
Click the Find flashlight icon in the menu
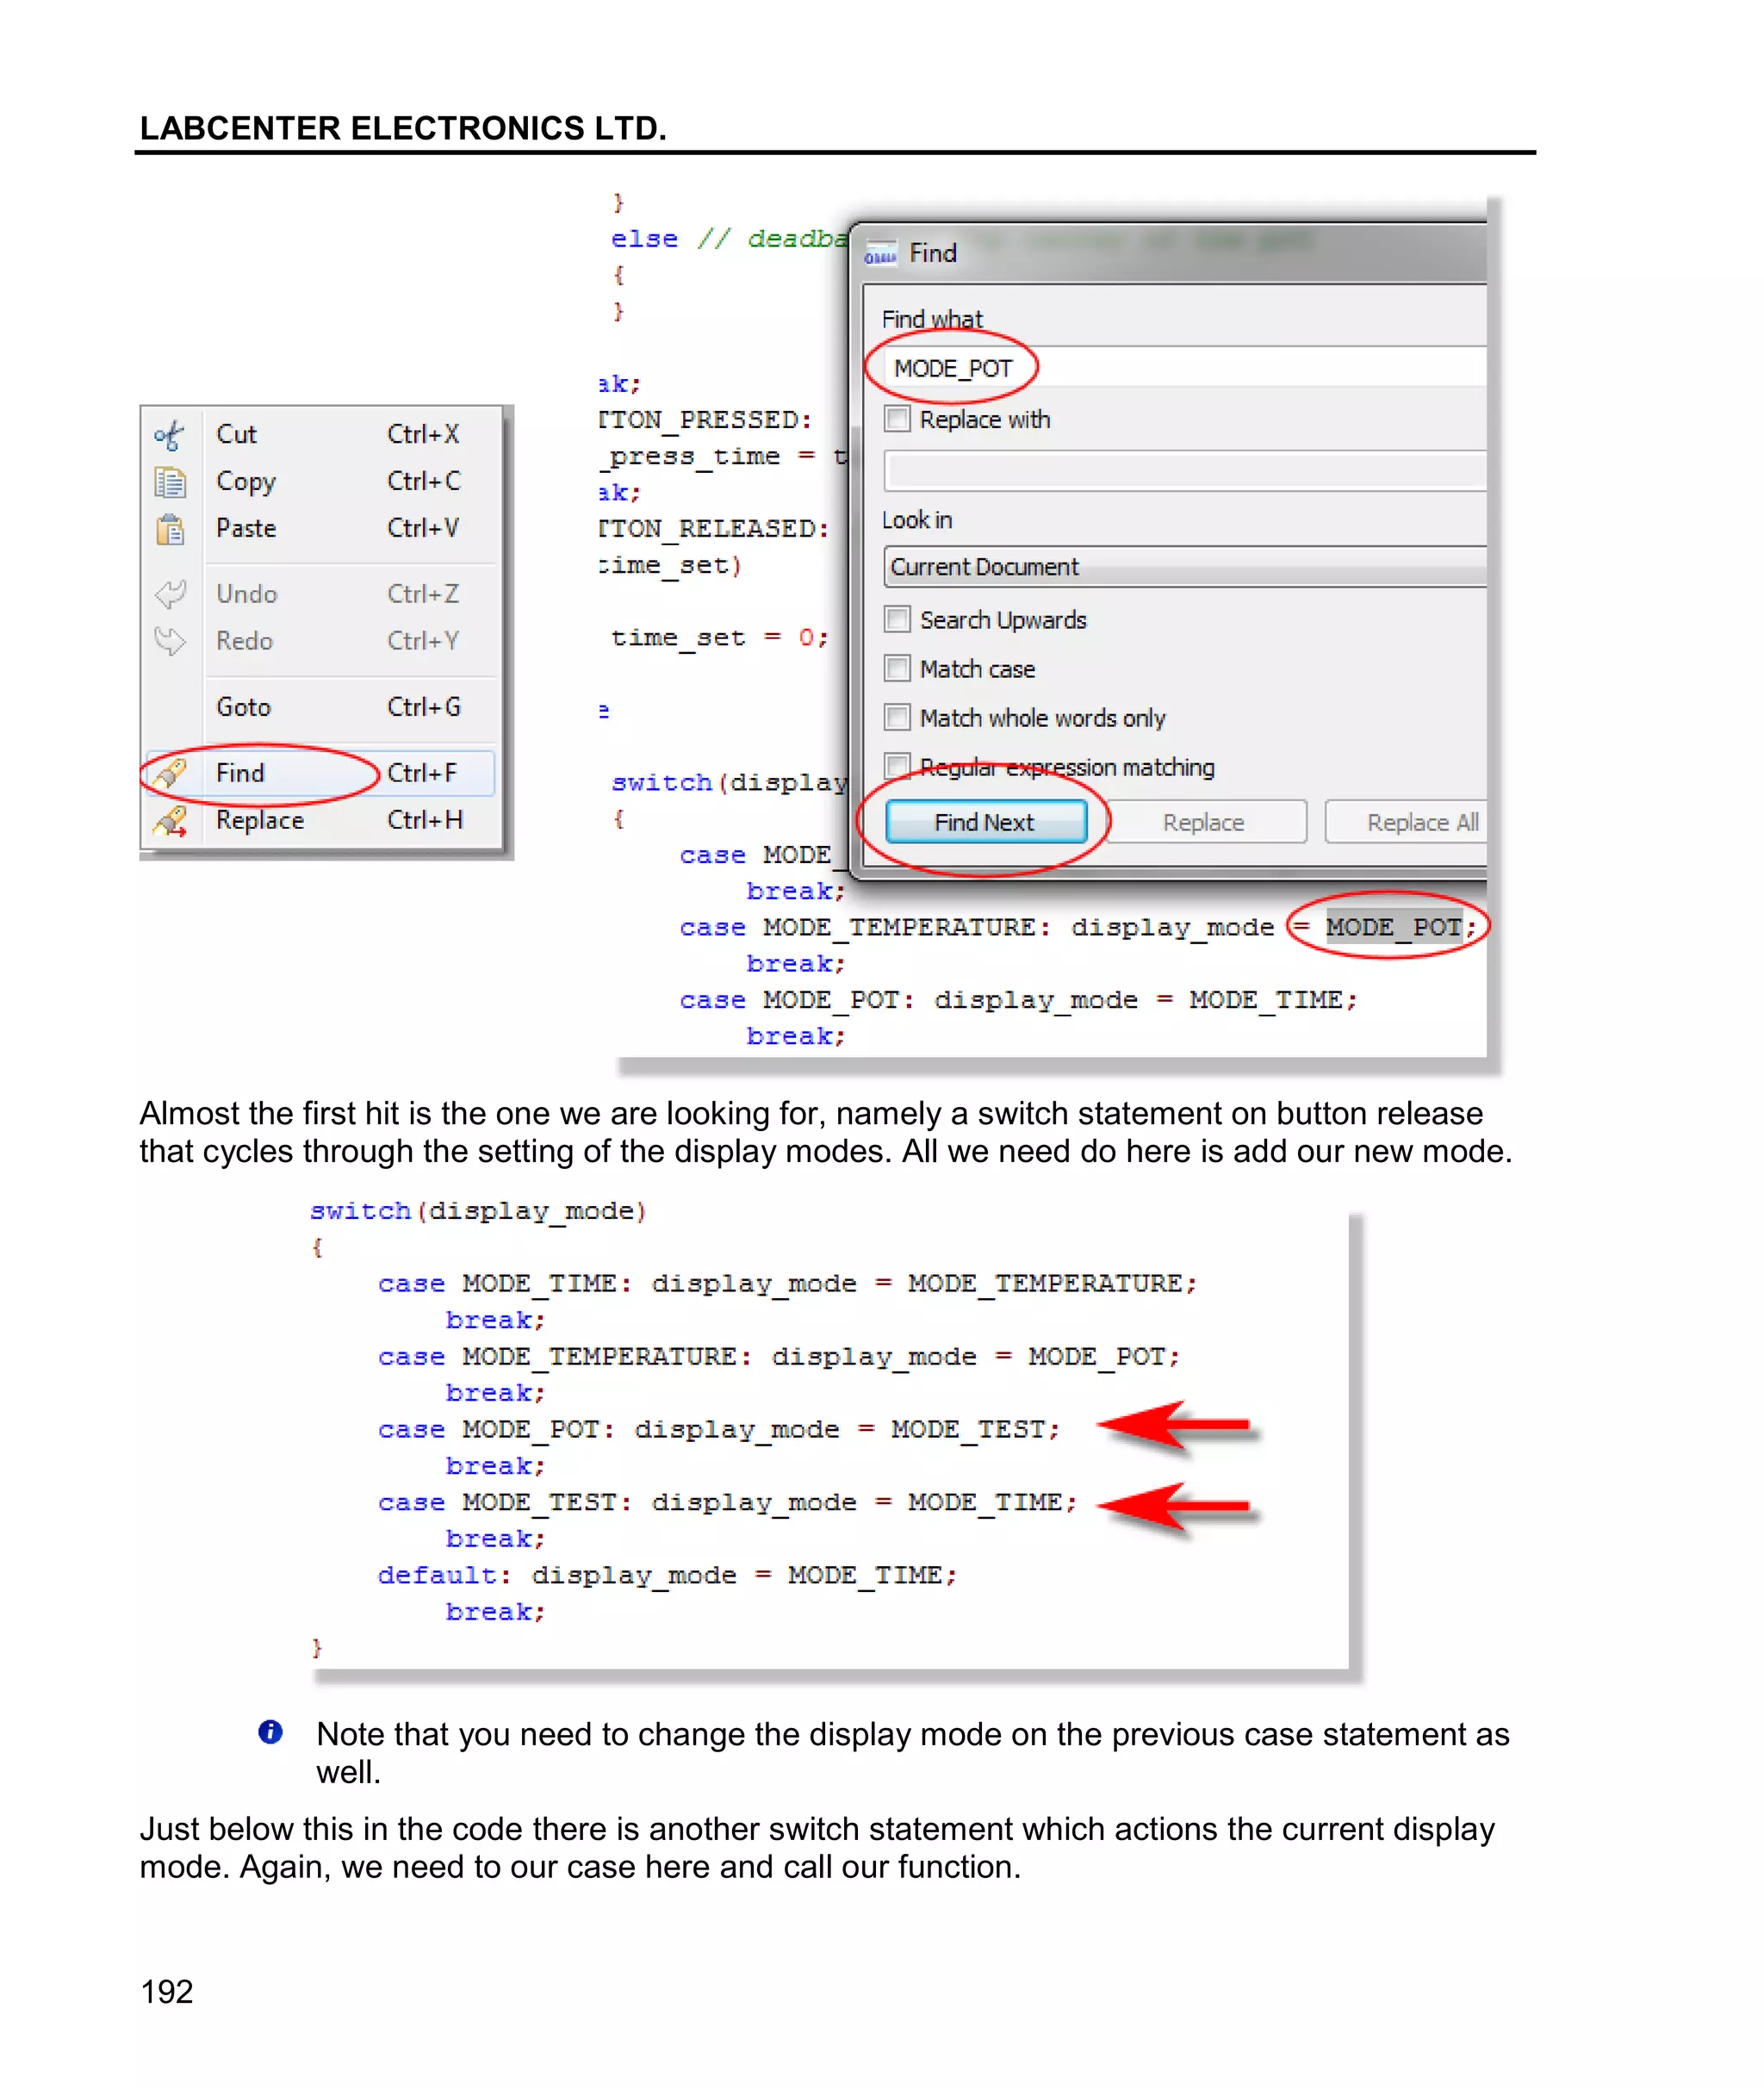click(x=170, y=773)
